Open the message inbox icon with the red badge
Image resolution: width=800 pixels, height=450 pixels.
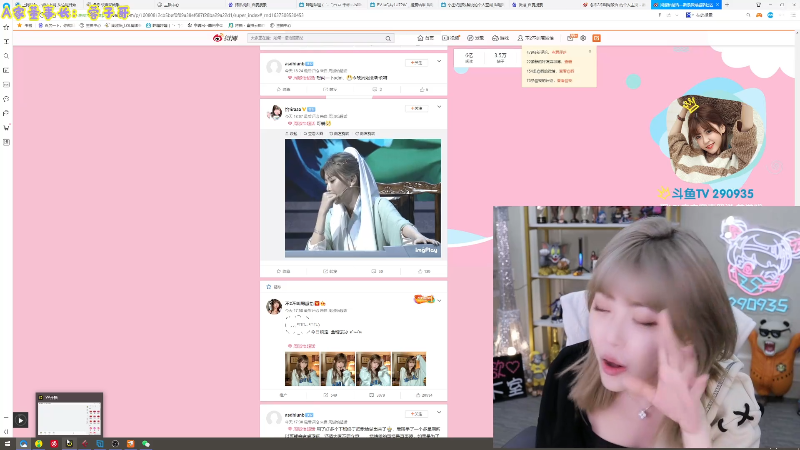[571, 38]
